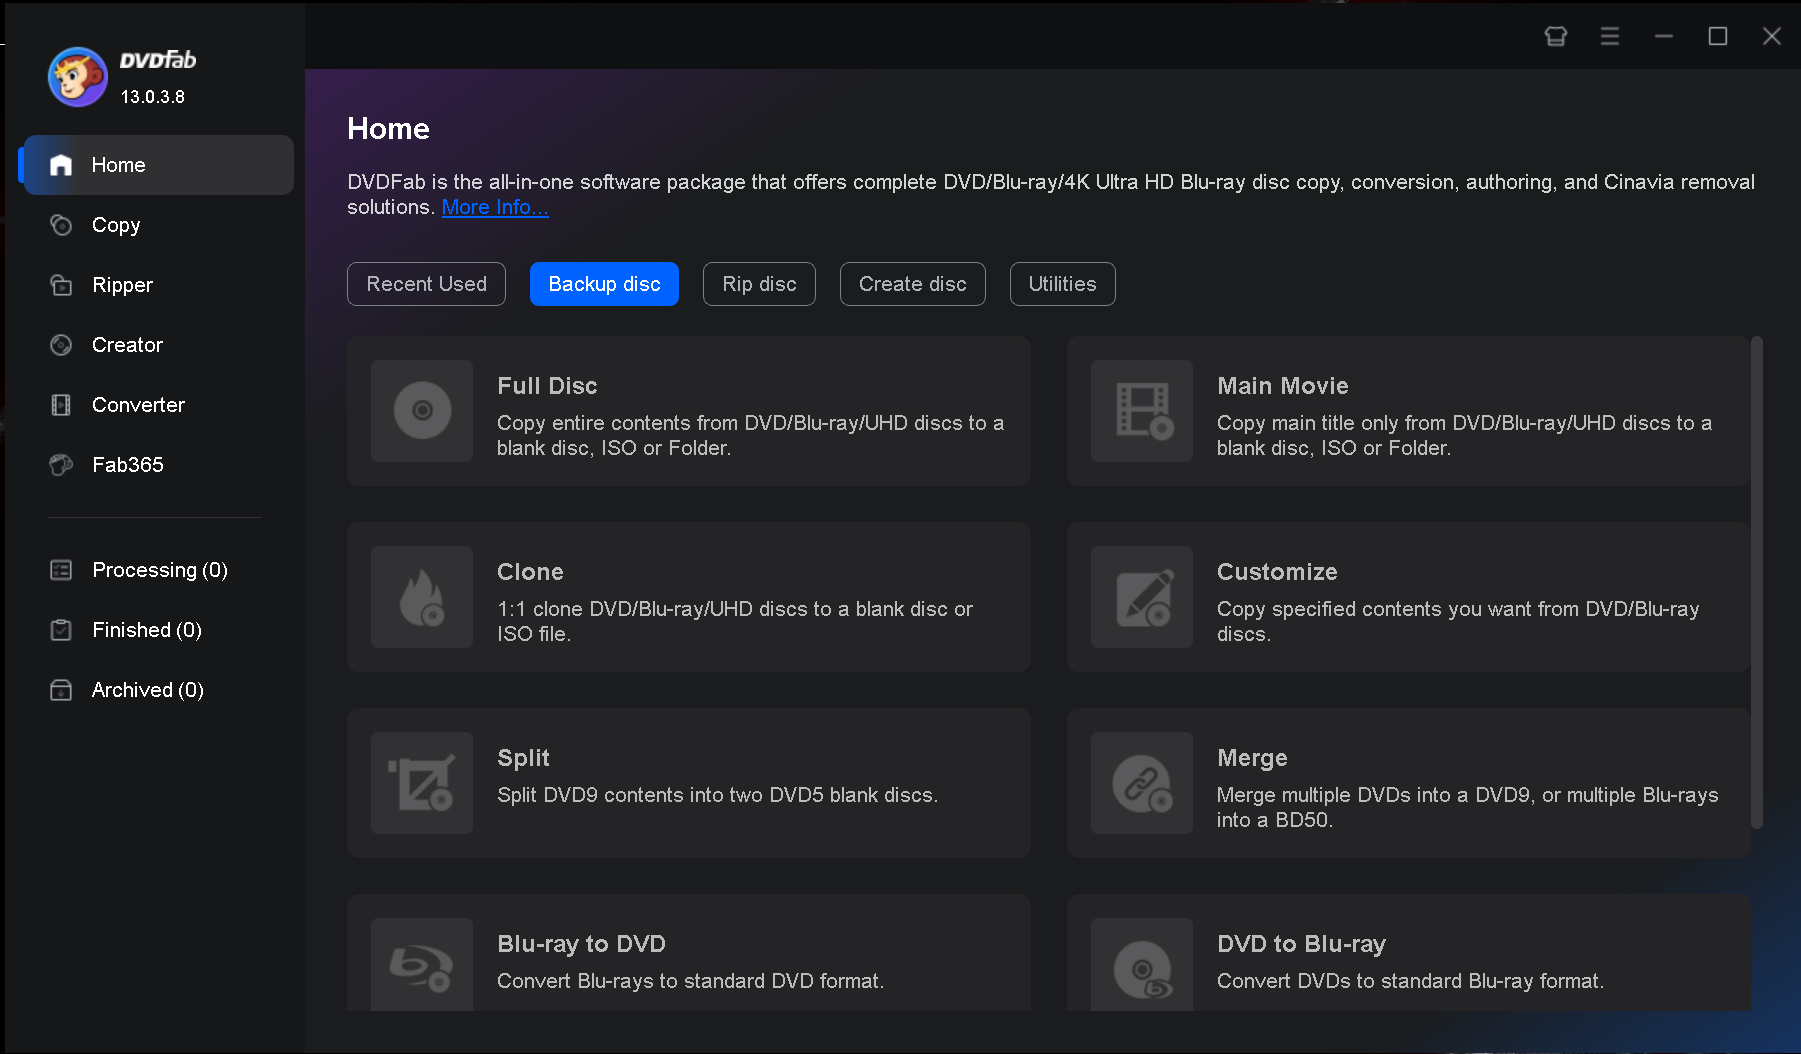
Task: Click the Archived box icon
Action: coord(61,690)
